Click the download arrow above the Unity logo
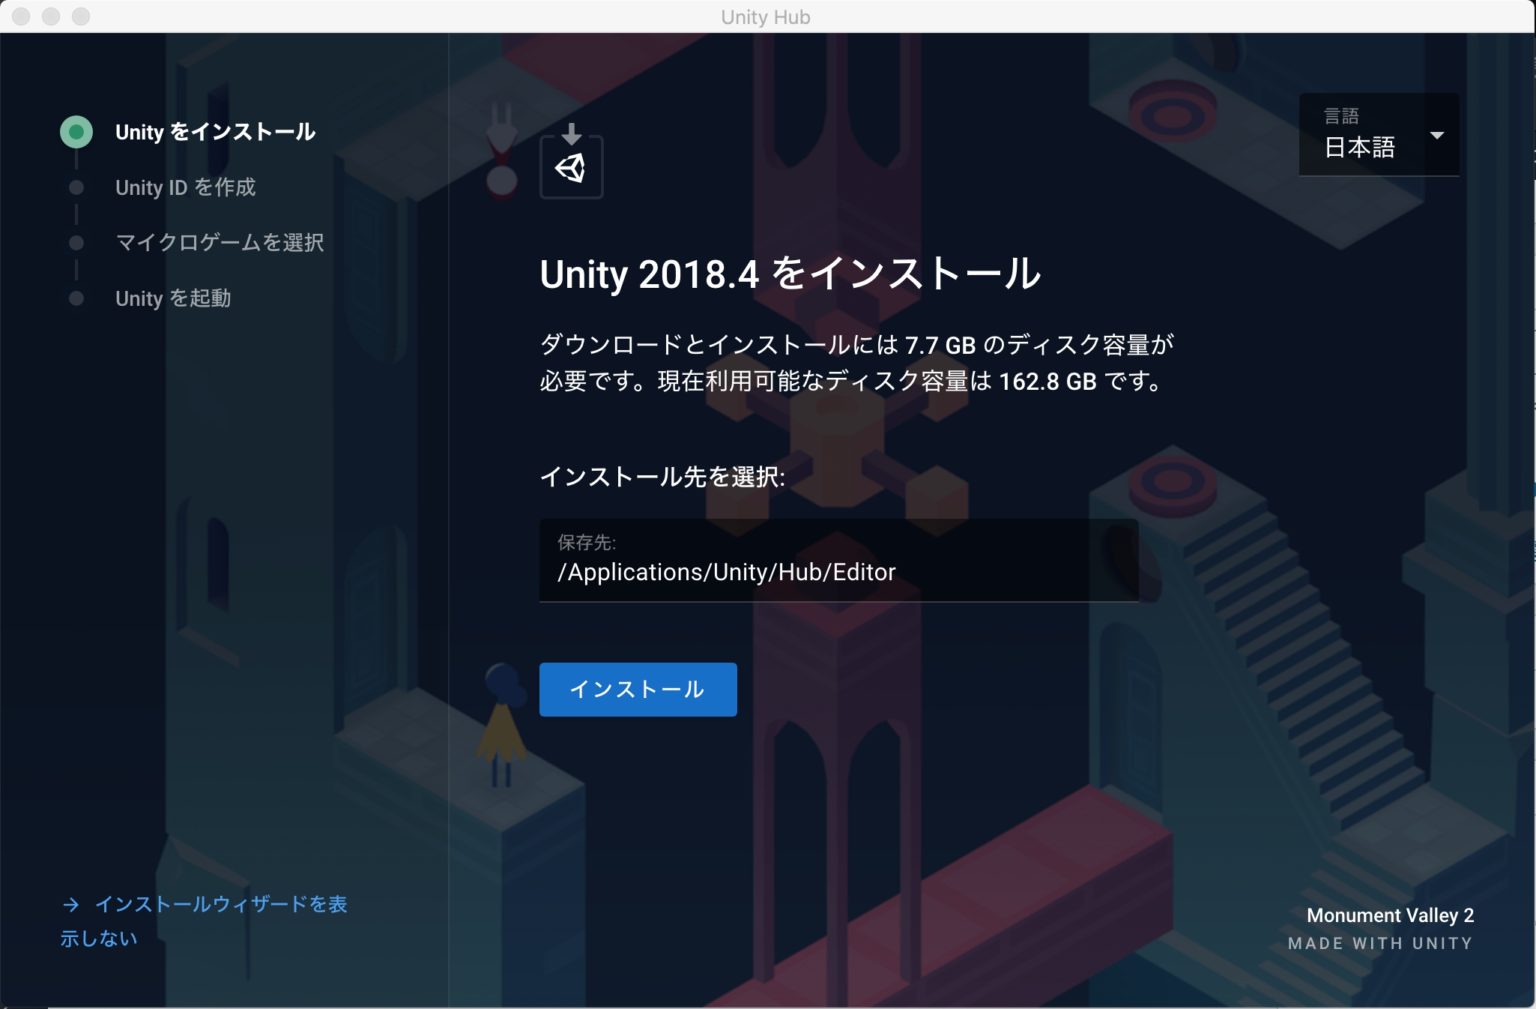The image size is (1536, 1009). click(x=571, y=131)
